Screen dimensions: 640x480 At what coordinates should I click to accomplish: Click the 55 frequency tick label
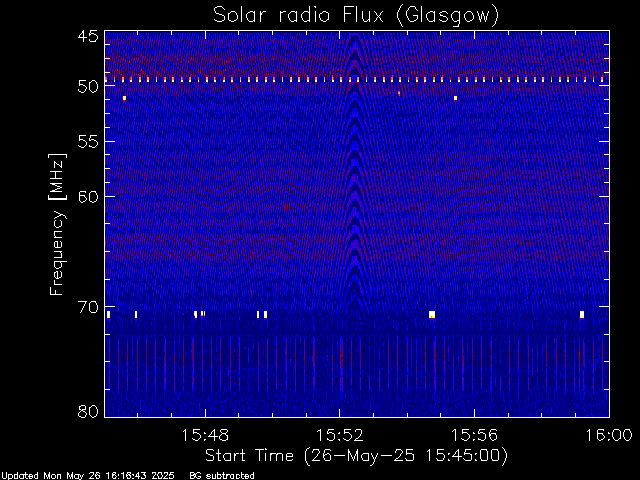tap(88, 141)
